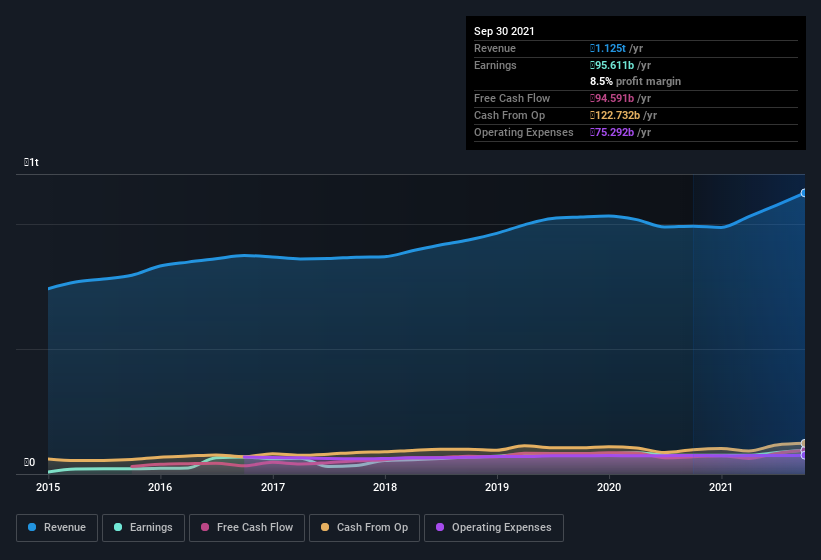Select the 2016 x-axis label
Viewport: 821px width, 560px height.
160,487
